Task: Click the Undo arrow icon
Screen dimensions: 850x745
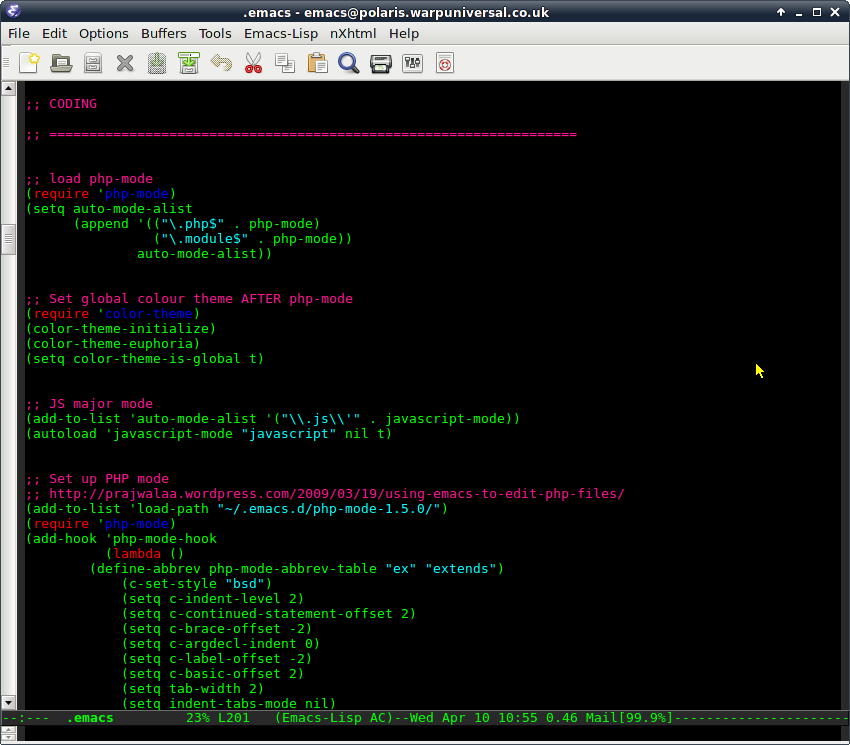Action: click(x=221, y=63)
